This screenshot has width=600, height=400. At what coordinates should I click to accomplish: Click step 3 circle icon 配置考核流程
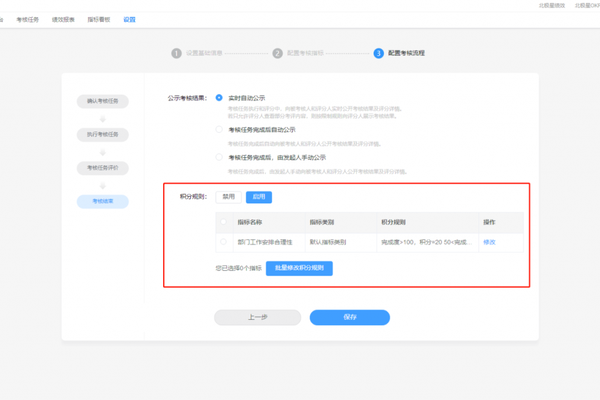click(379, 53)
